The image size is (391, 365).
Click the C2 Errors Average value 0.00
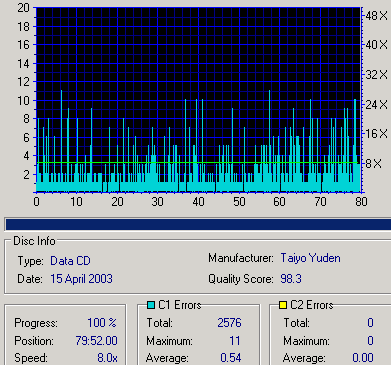pos(363,358)
